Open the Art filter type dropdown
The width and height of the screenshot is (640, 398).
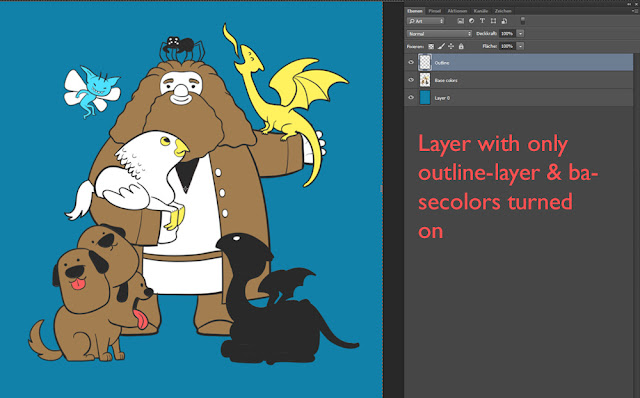point(425,21)
